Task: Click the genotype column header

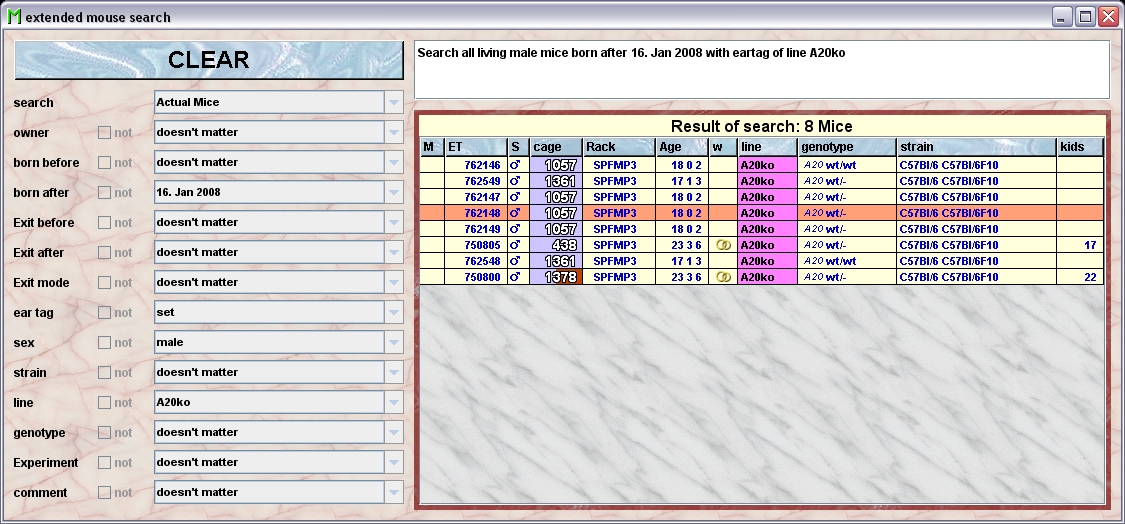Action: click(x=846, y=147)
